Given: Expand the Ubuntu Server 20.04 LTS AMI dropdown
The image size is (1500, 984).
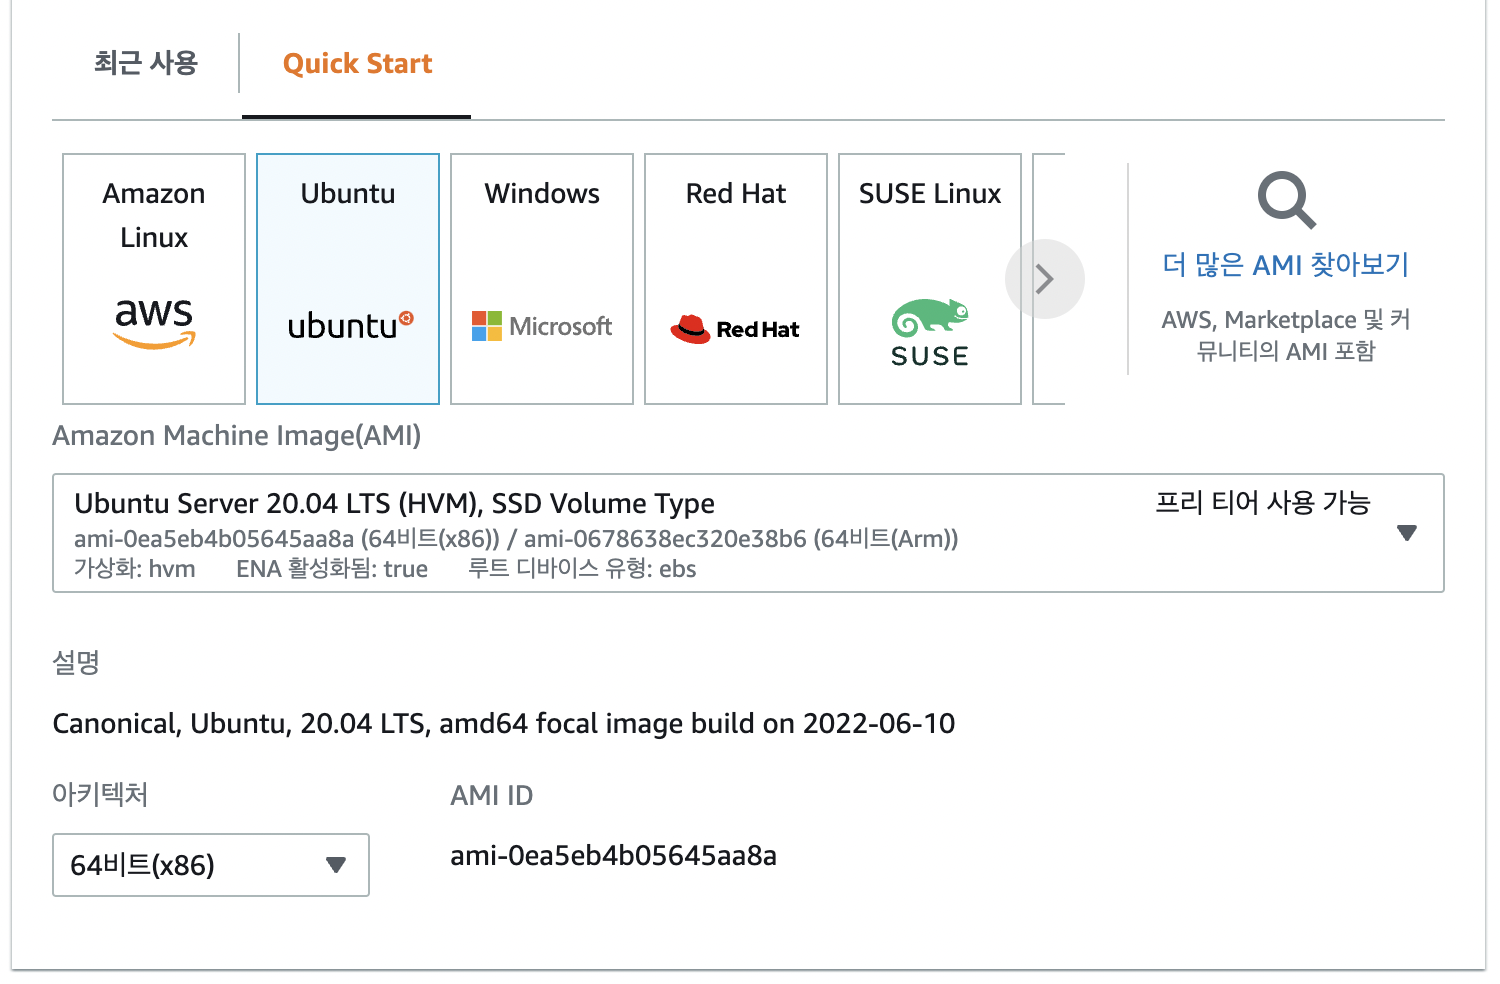Looking at the screenshot, I should pos(748,533).
